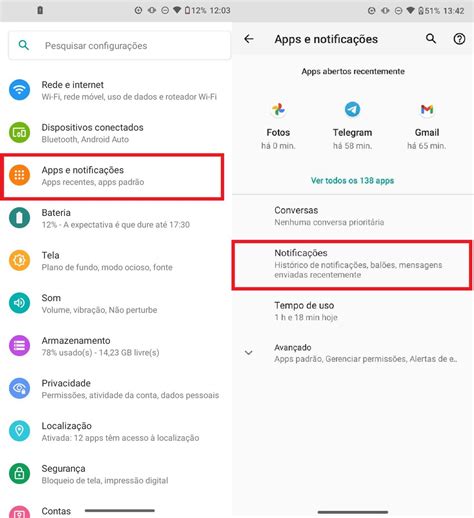Screen dimensions: 474x518
Task: Open Tempo de uso entry
Action: tap(353, 311)
